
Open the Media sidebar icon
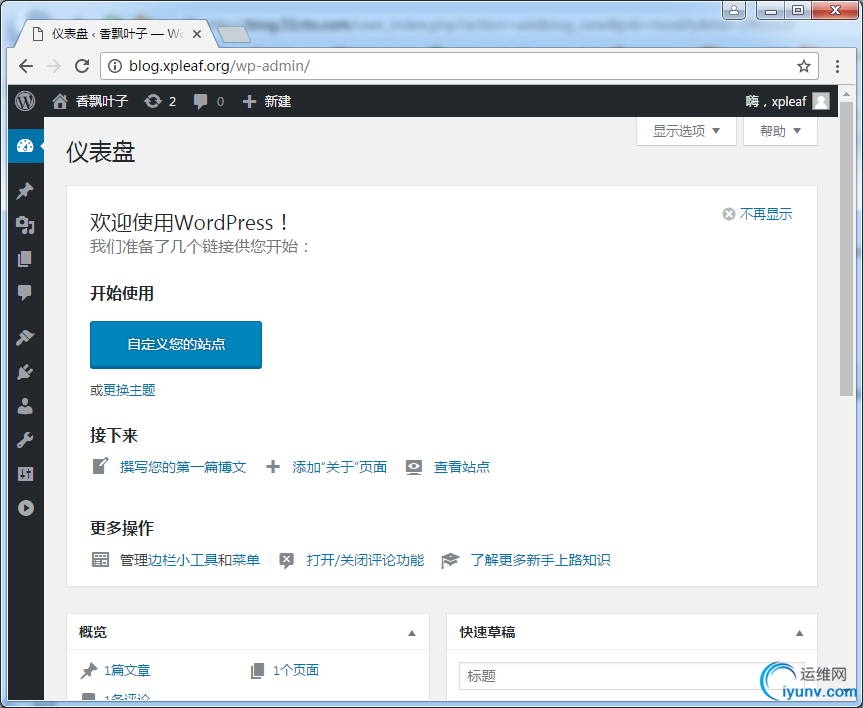click(x=25, y=225)
